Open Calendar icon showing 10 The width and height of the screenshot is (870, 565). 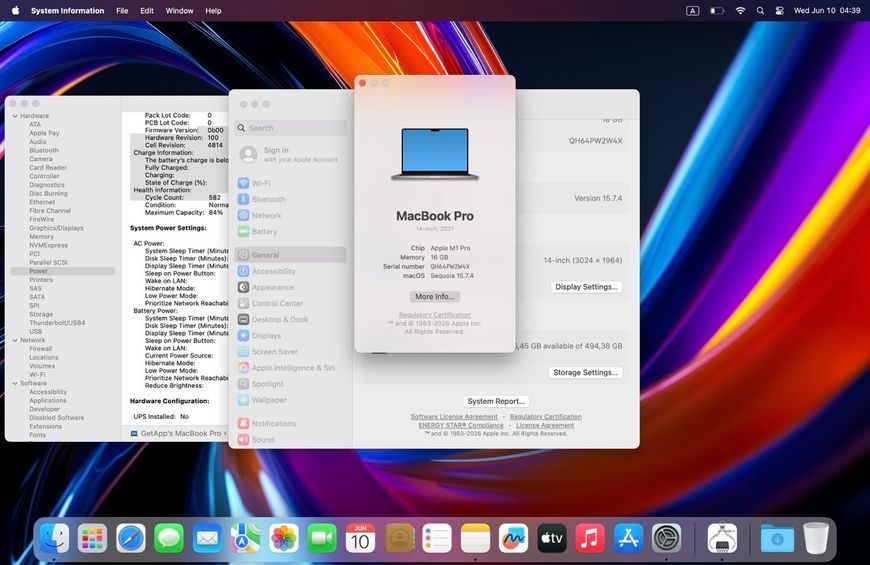point(360,538)
